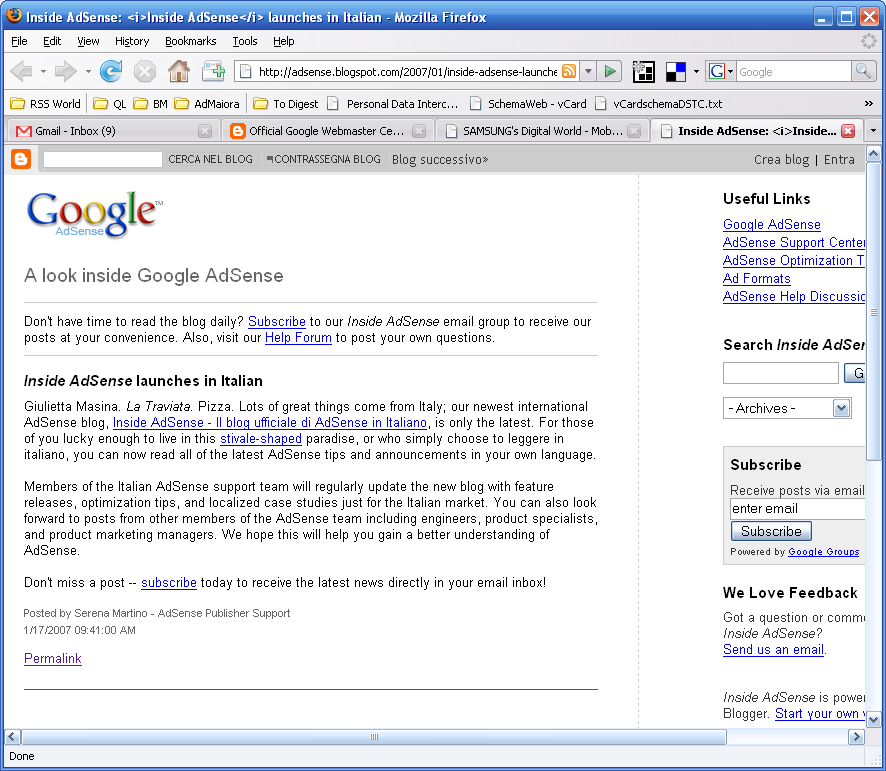The height and width of the screenshot is (771, 886).
Task: Open the Google Groups link
Action: (823, 552)
